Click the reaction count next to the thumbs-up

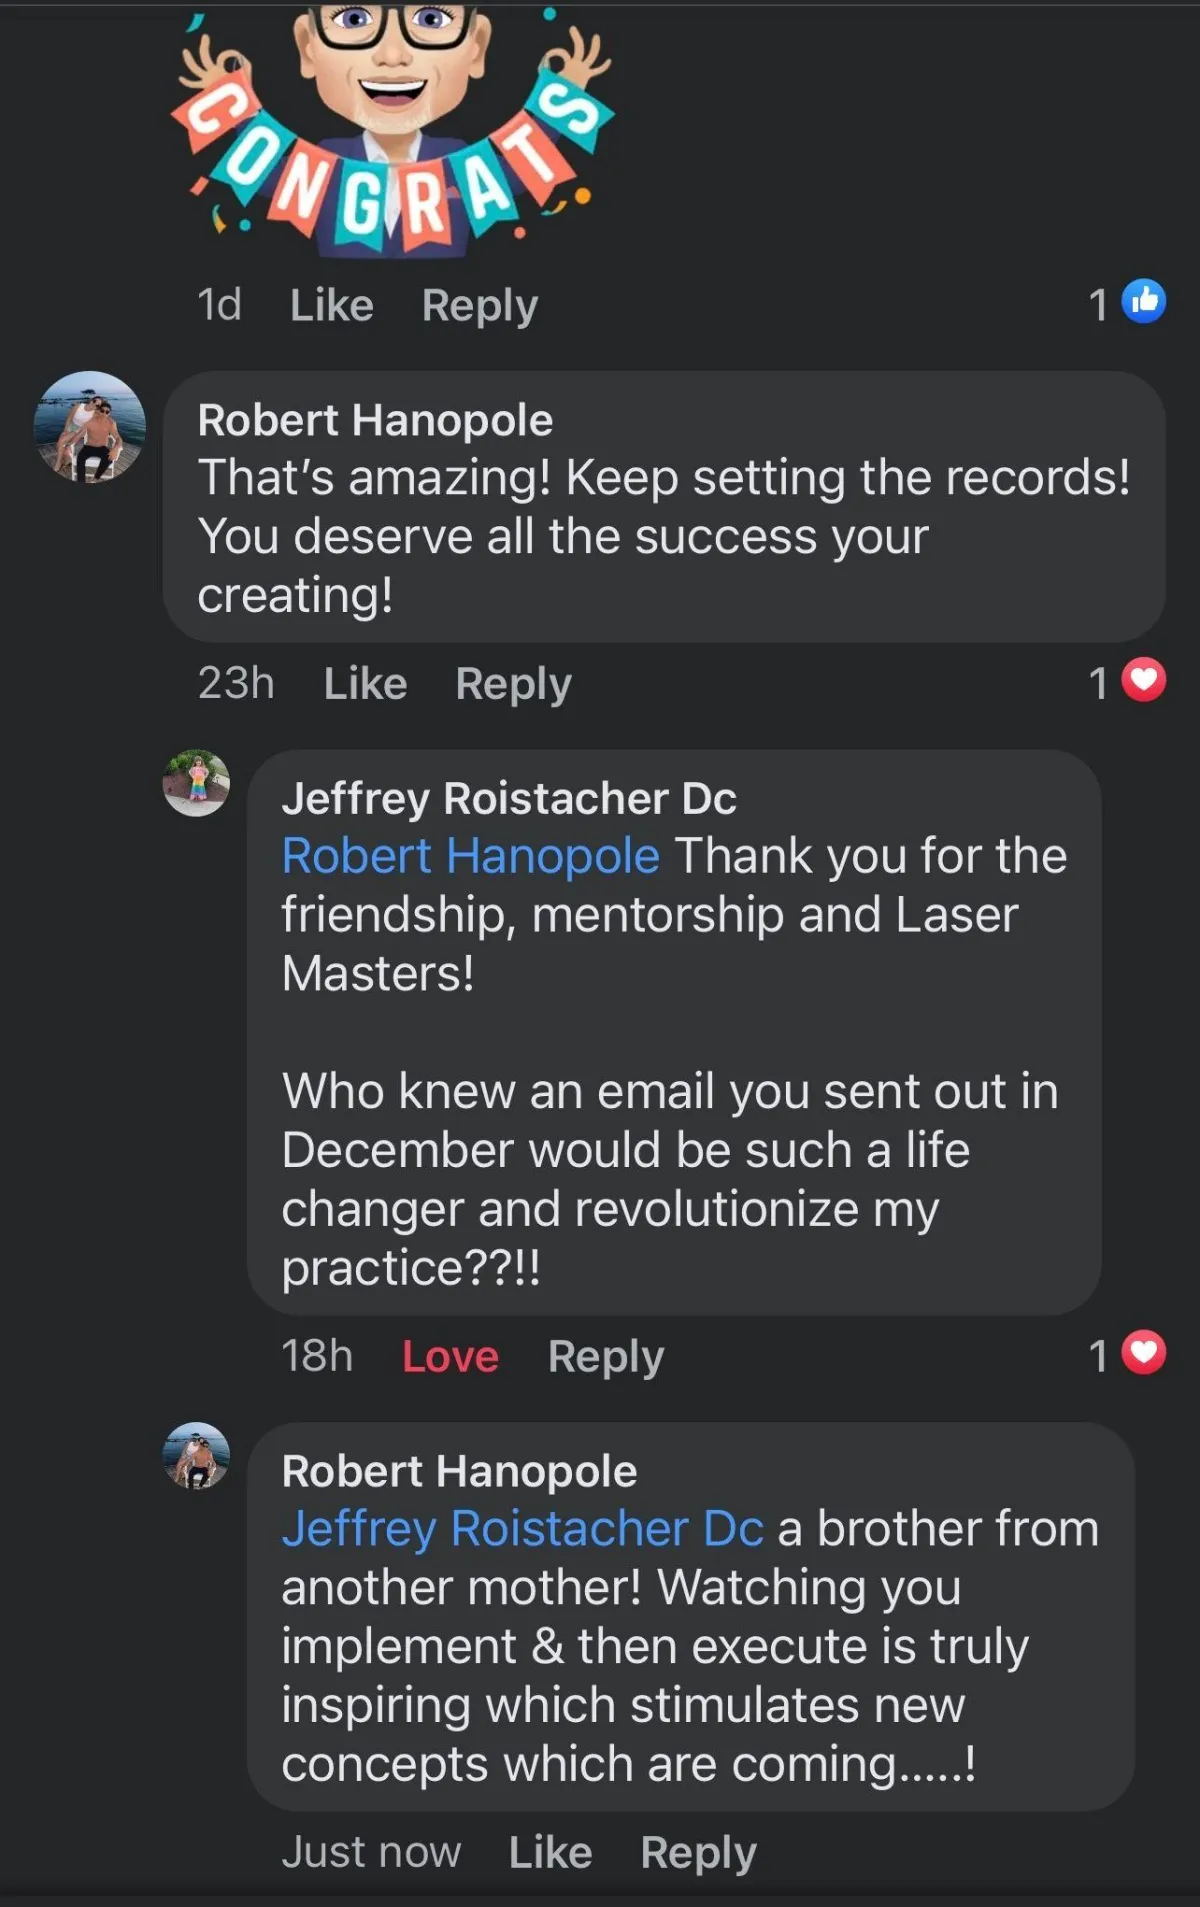[x=1098, y=304]
